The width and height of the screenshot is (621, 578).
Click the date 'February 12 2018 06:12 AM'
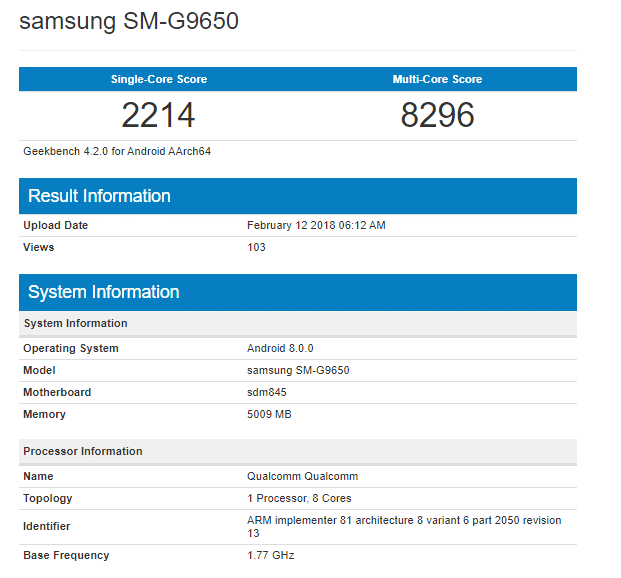point(316,225)
